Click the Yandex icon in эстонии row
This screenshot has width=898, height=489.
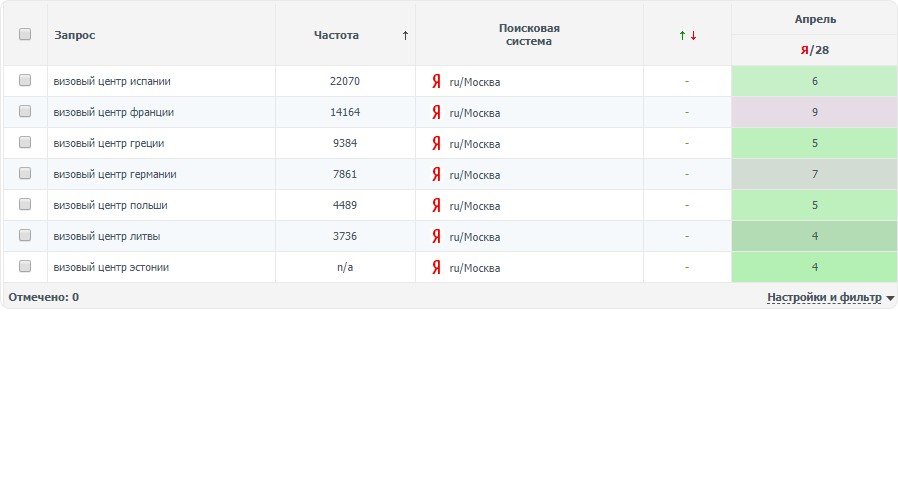pos(436,267)
